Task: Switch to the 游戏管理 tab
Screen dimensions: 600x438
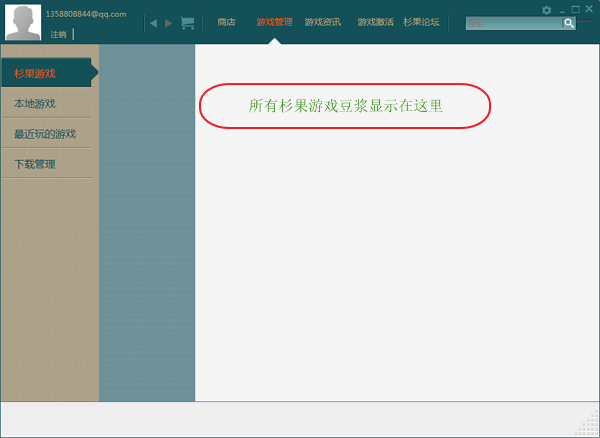Action: coord(274,22)
